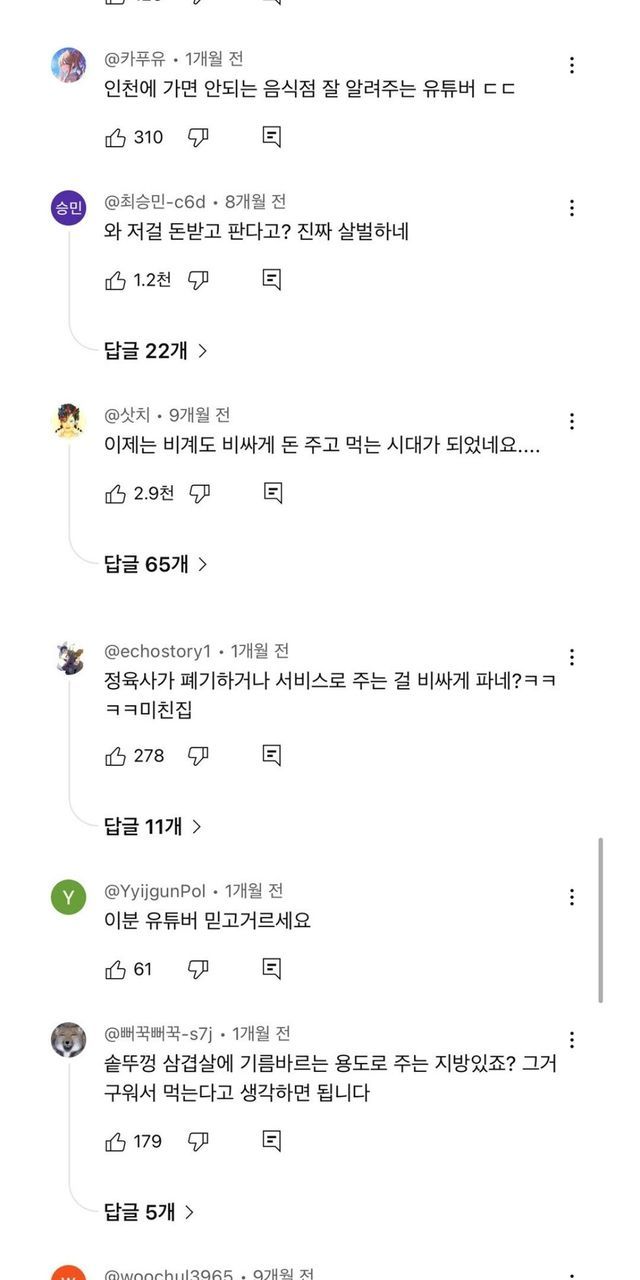The height and width of the screenshot is (1280, 640).
Task: Open more options for @최승민-c6d's comment
Action: 572,208
